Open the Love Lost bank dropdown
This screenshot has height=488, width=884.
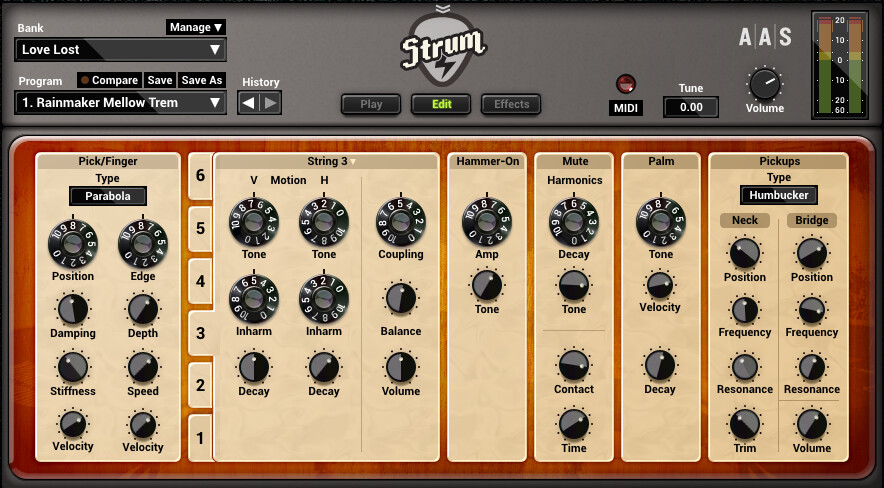point(121,50)
